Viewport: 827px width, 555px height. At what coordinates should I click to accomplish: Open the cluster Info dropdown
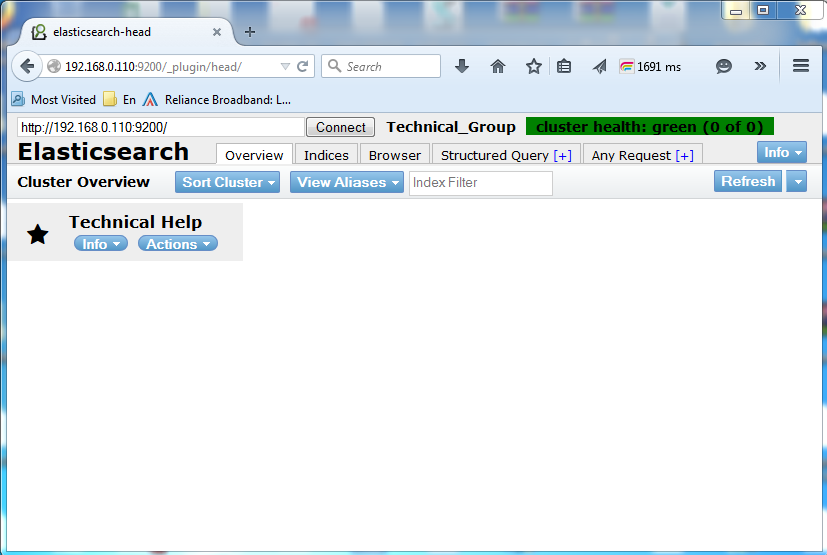(x=782, y=152)
